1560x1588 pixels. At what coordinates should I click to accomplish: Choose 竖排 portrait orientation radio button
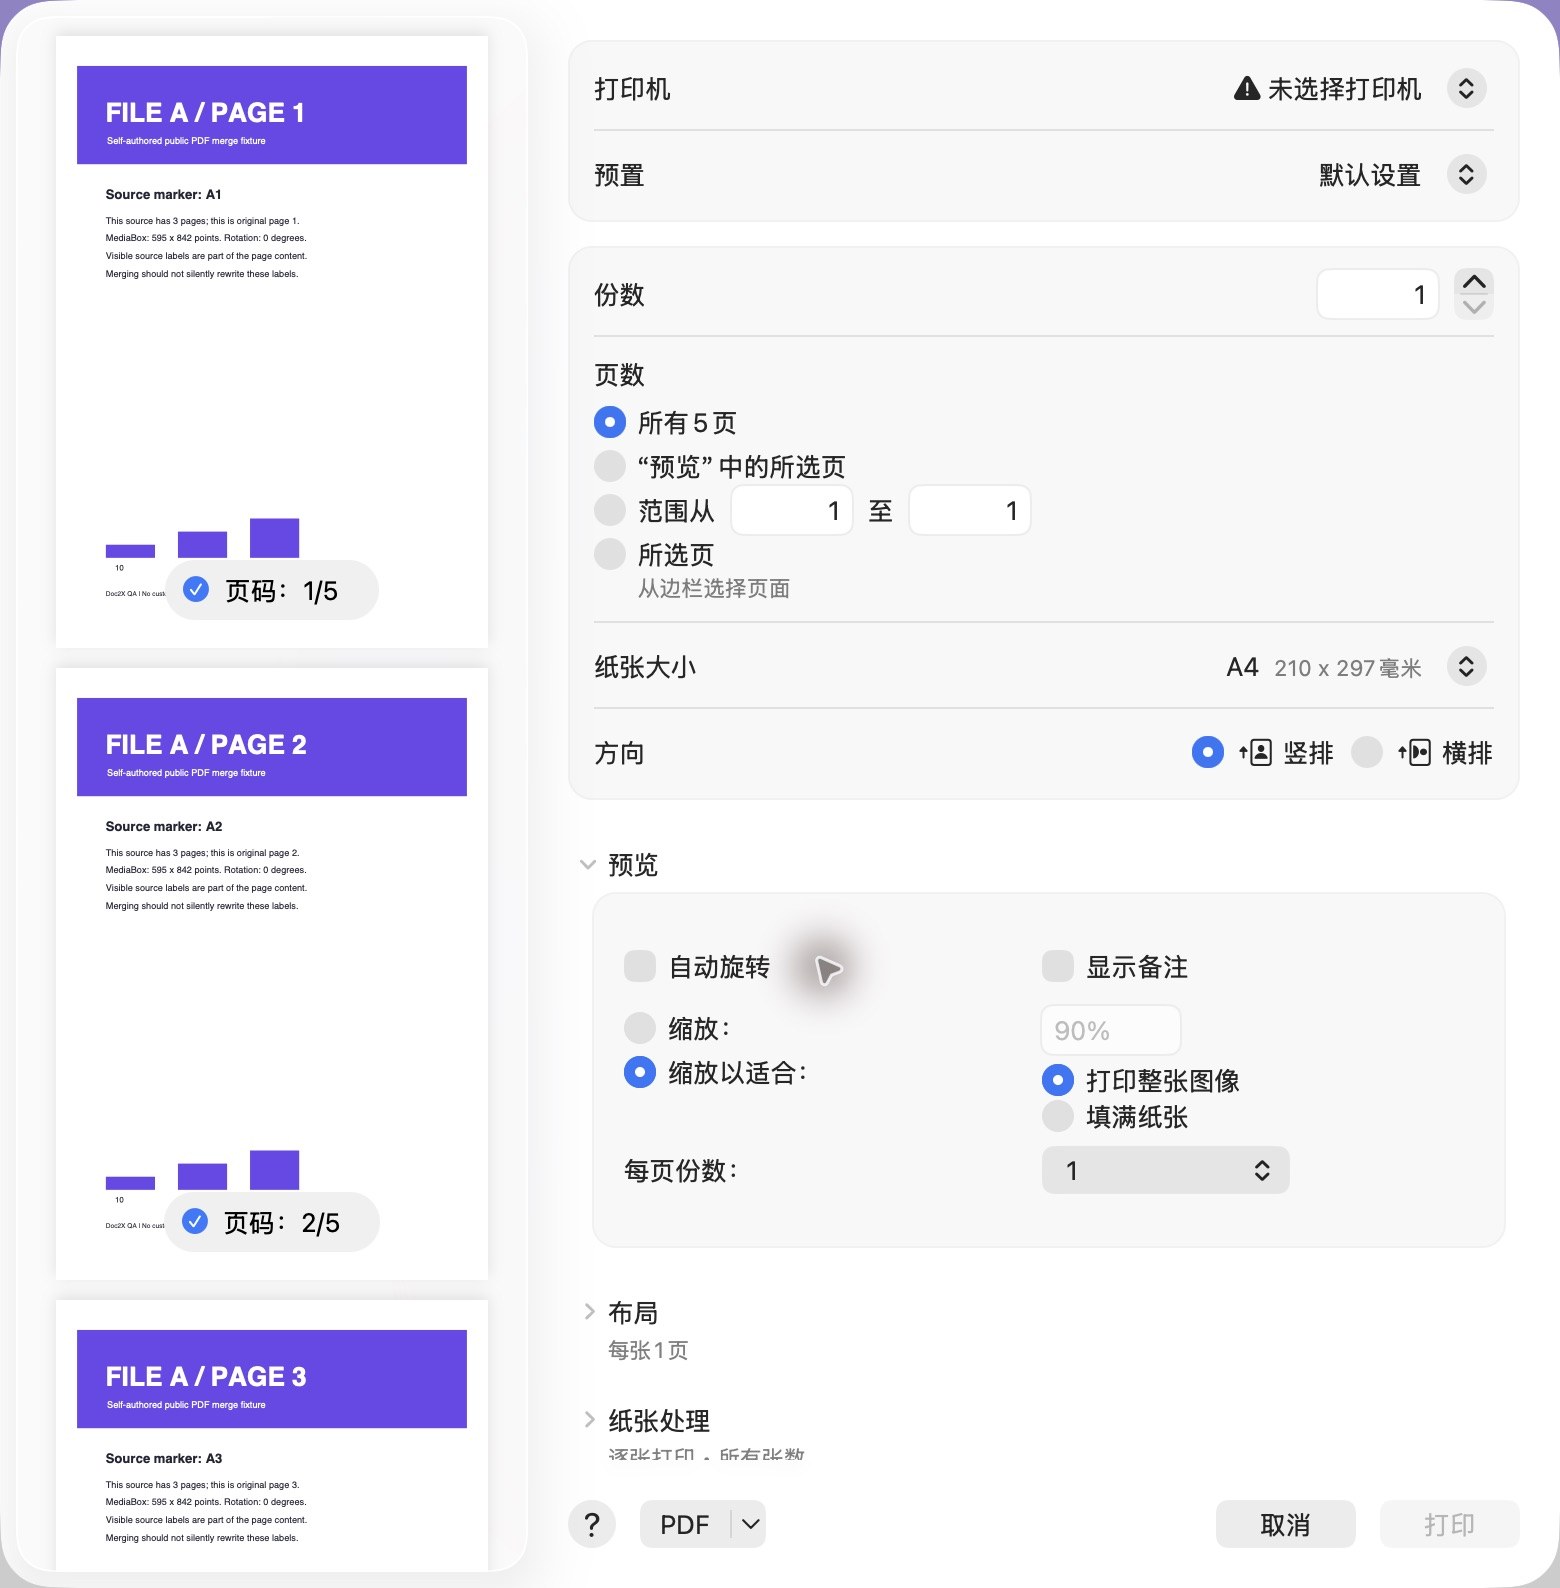[1208, 752]
